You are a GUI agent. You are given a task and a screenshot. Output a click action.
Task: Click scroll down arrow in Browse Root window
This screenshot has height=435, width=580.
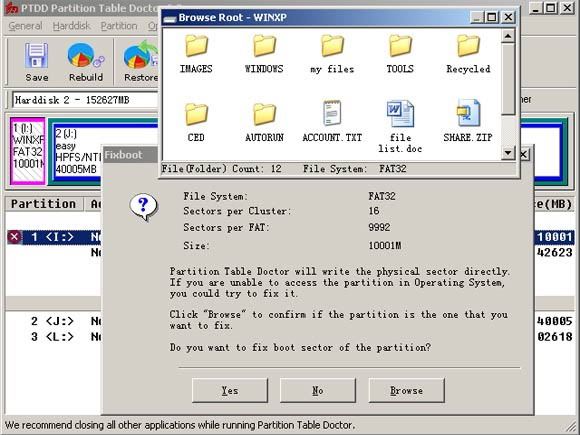point(508,152)
